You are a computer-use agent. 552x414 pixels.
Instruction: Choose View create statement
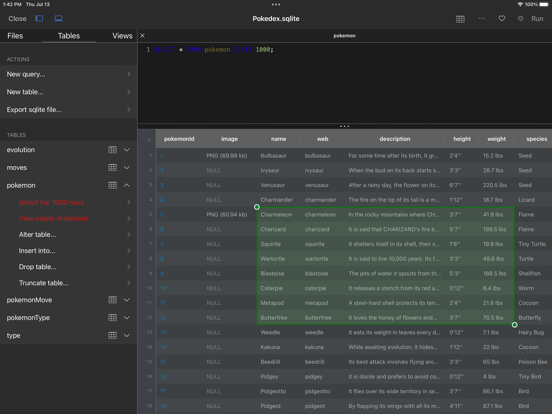coord(69,218)
